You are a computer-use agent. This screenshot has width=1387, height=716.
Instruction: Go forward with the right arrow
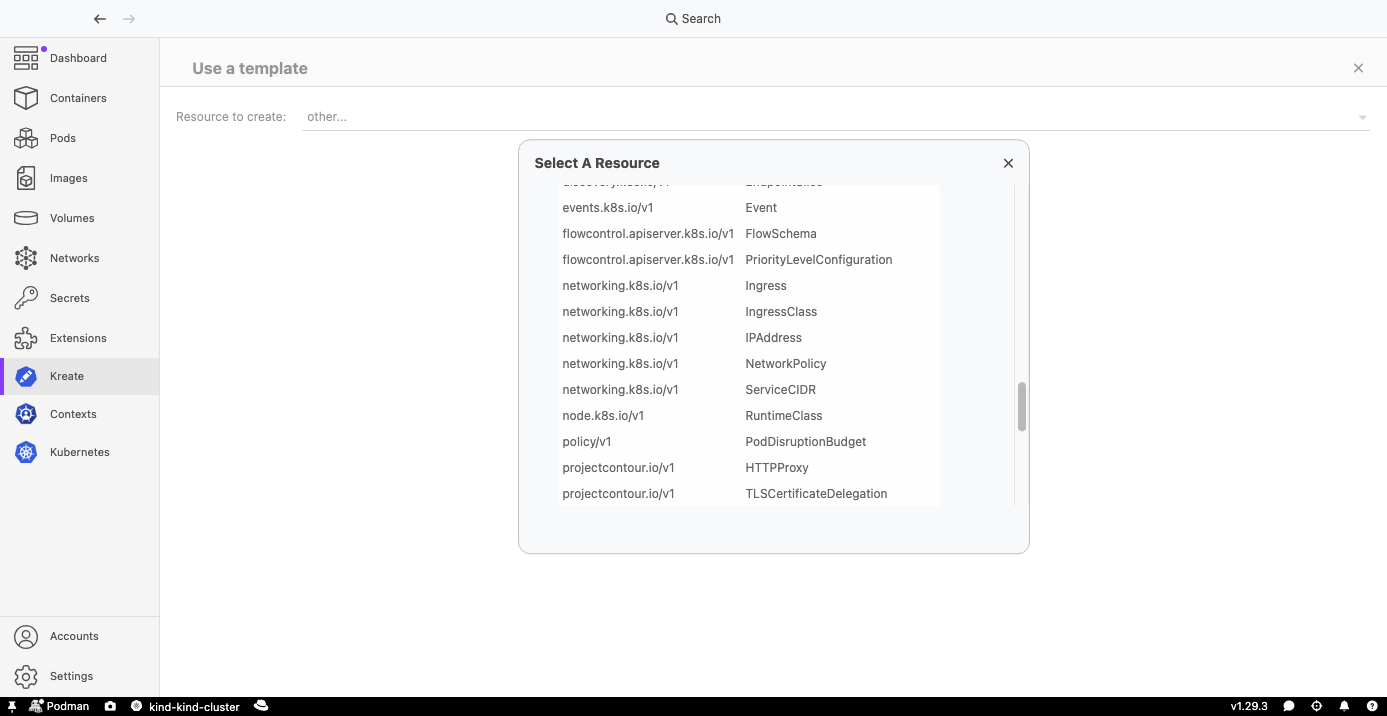click(129, 19)
